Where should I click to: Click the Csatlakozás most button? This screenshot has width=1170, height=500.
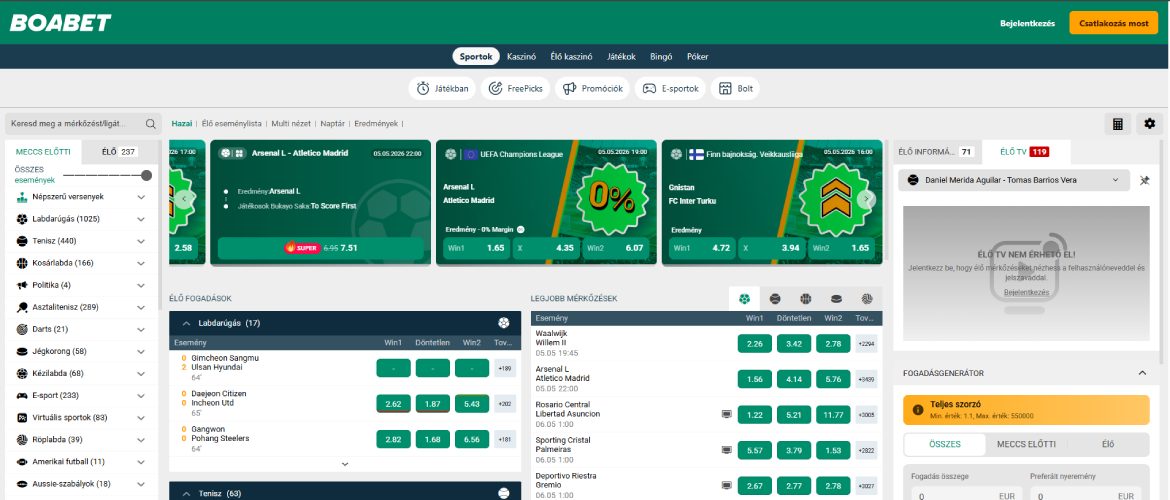click(x=1113, y=23)
